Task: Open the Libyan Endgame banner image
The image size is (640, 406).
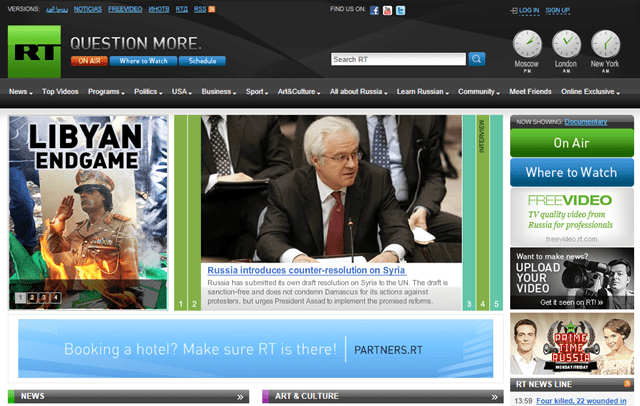Action: click(88, 212)
